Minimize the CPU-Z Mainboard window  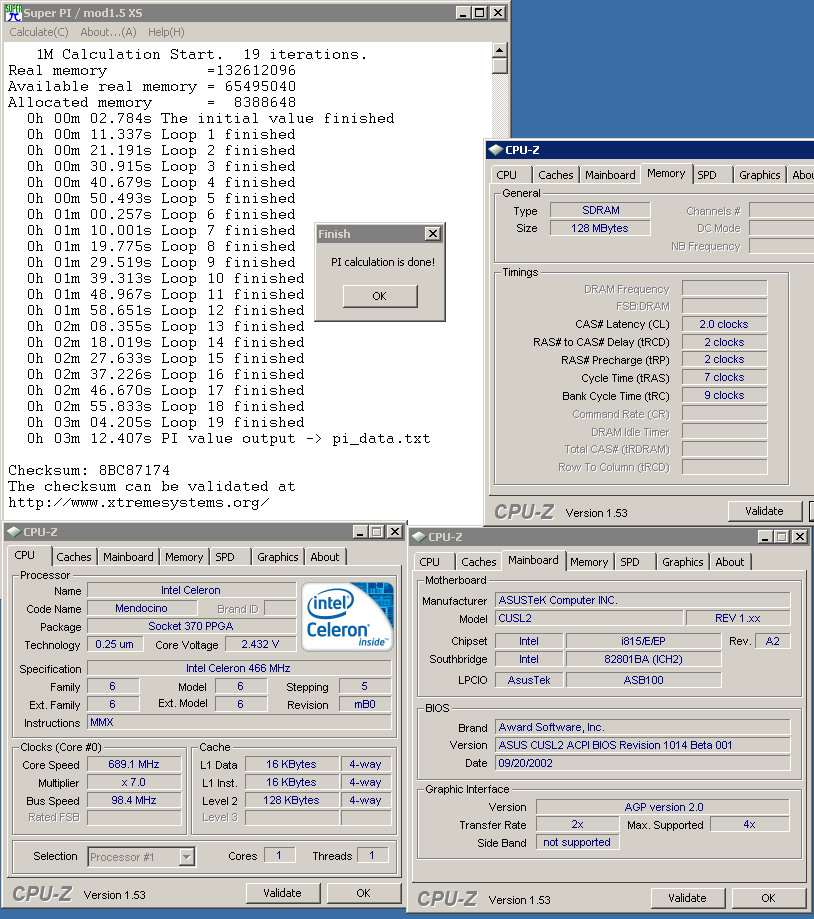click(x=763, y=537)
